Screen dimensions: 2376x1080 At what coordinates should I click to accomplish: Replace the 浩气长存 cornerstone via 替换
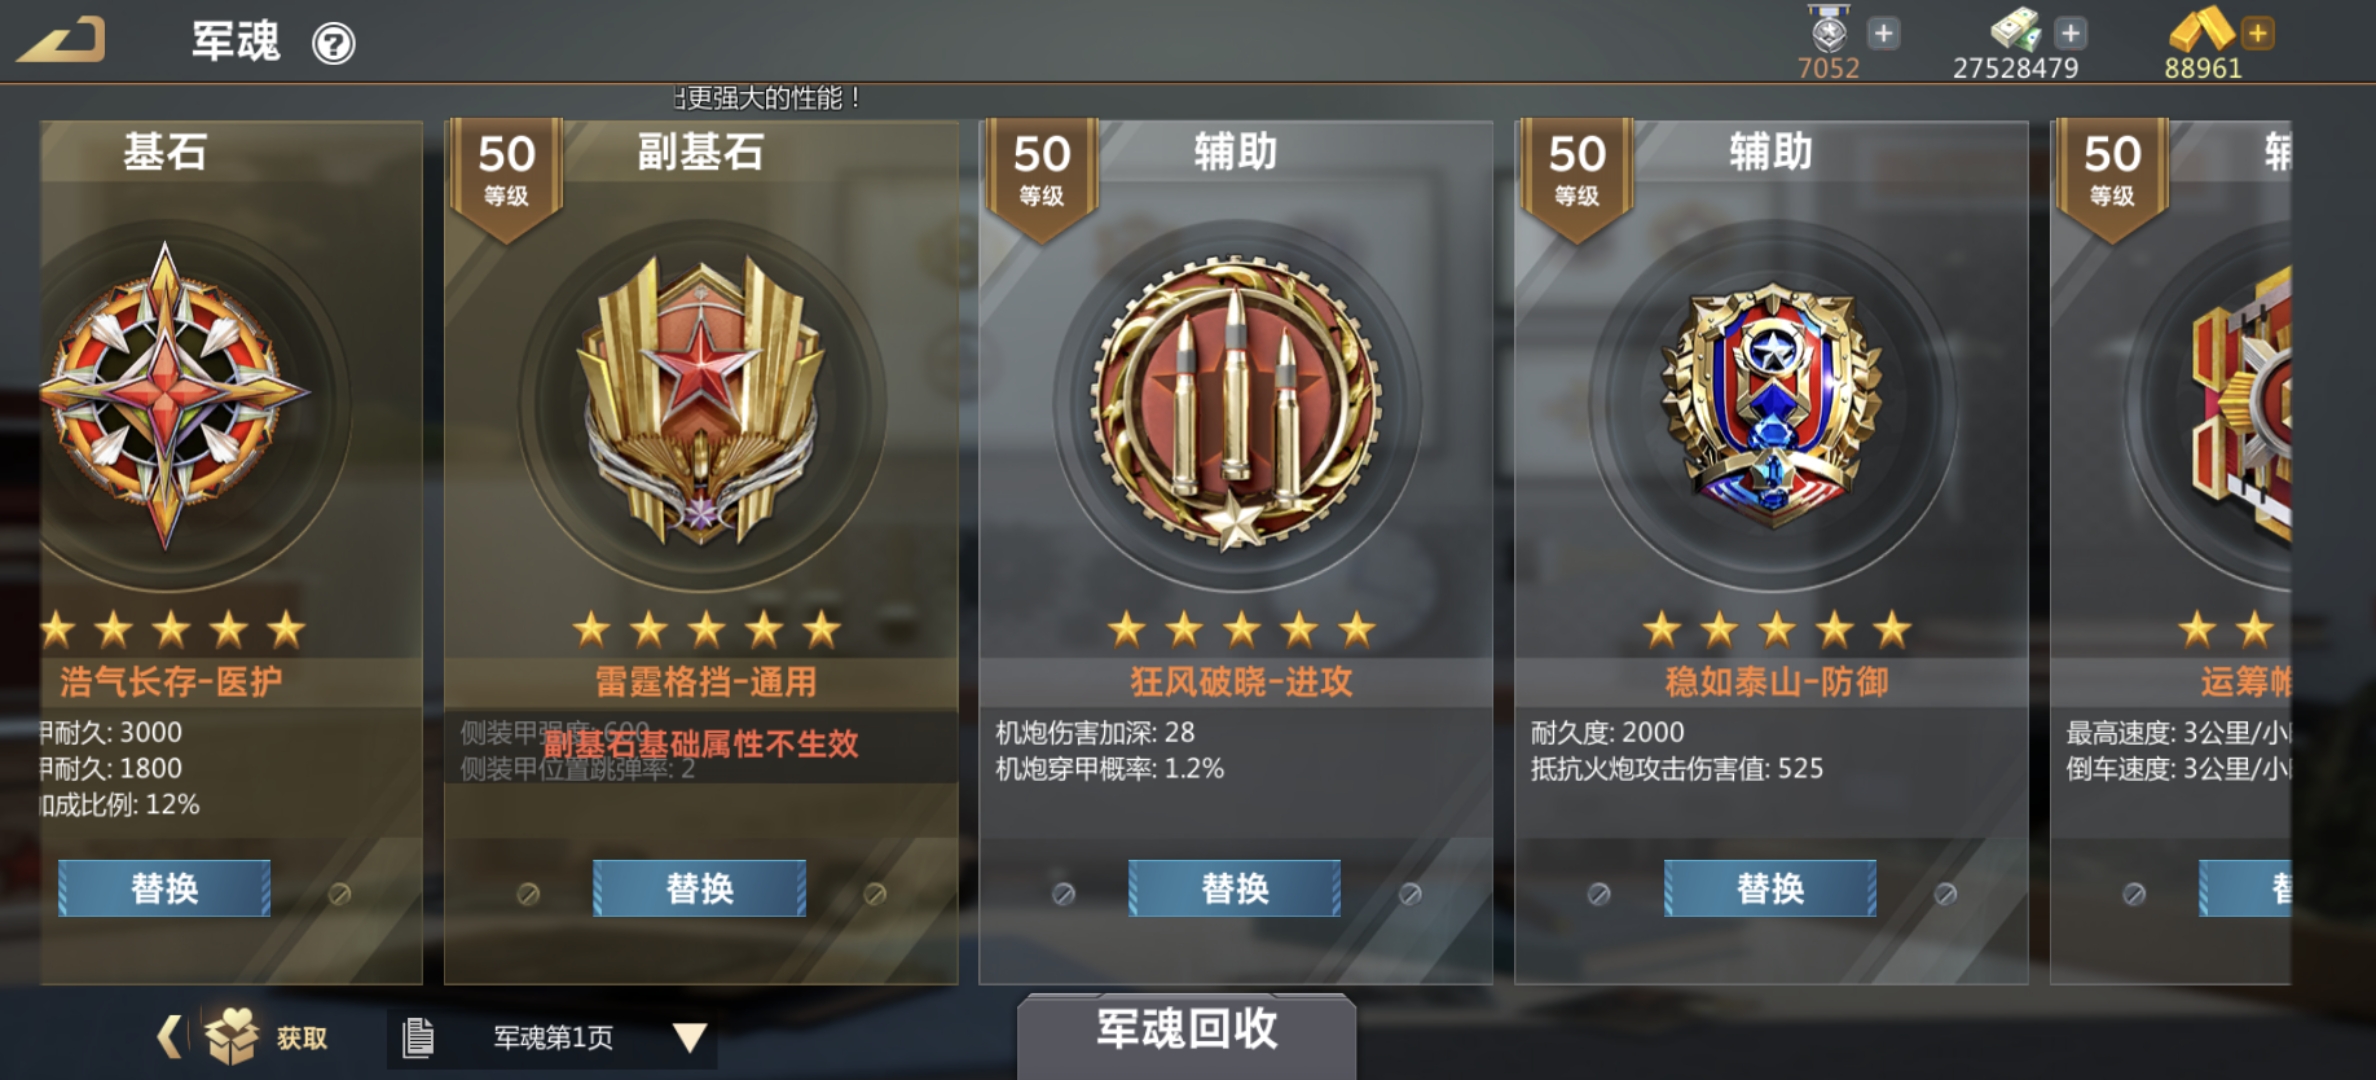[164, 888]
